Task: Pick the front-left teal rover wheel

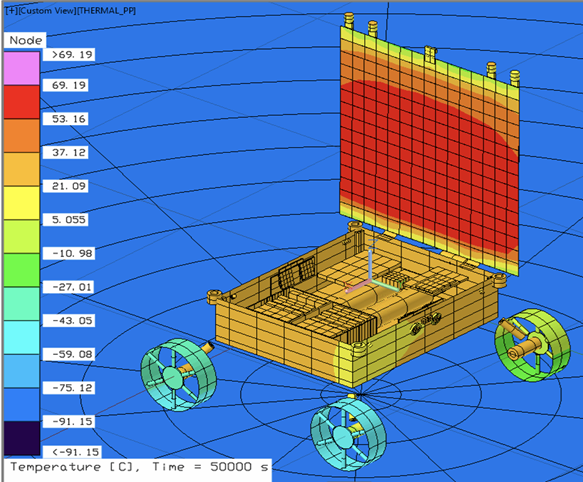Action: pos(178,375)
